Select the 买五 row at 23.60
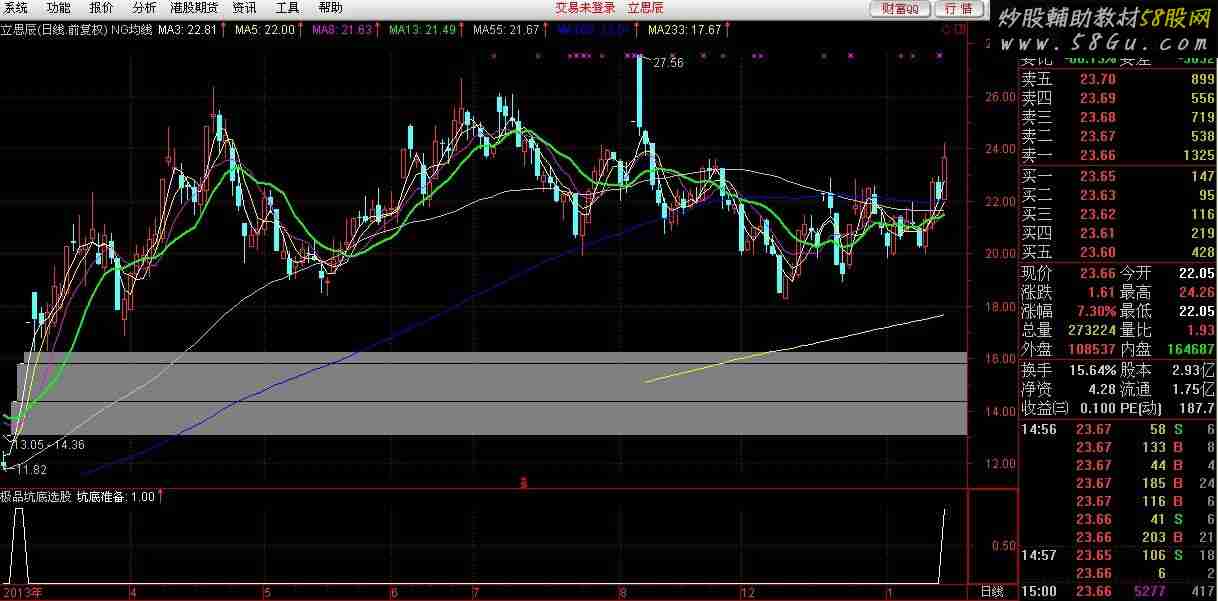The height and width of the screenshot is (601, 1218). click(x=1118, y=252)
